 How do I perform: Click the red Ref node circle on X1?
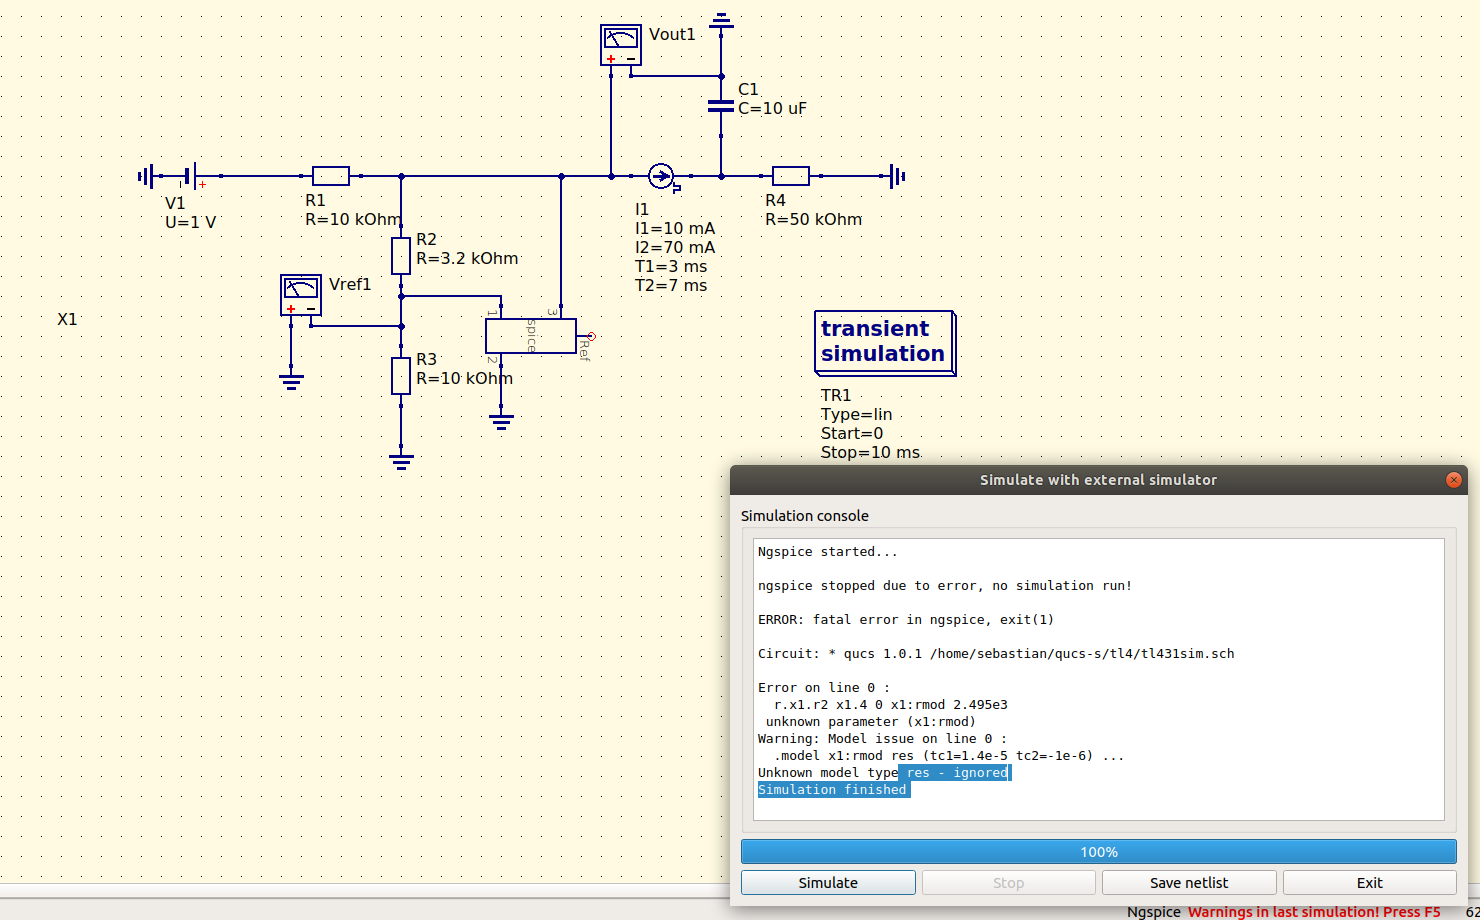[590, 338]
